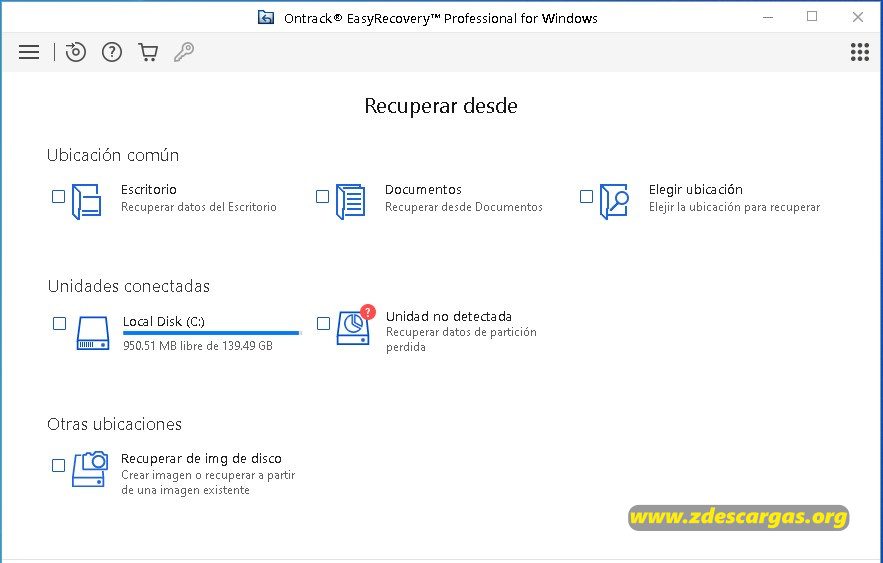Open the hamburger menu

click(29, 52)
